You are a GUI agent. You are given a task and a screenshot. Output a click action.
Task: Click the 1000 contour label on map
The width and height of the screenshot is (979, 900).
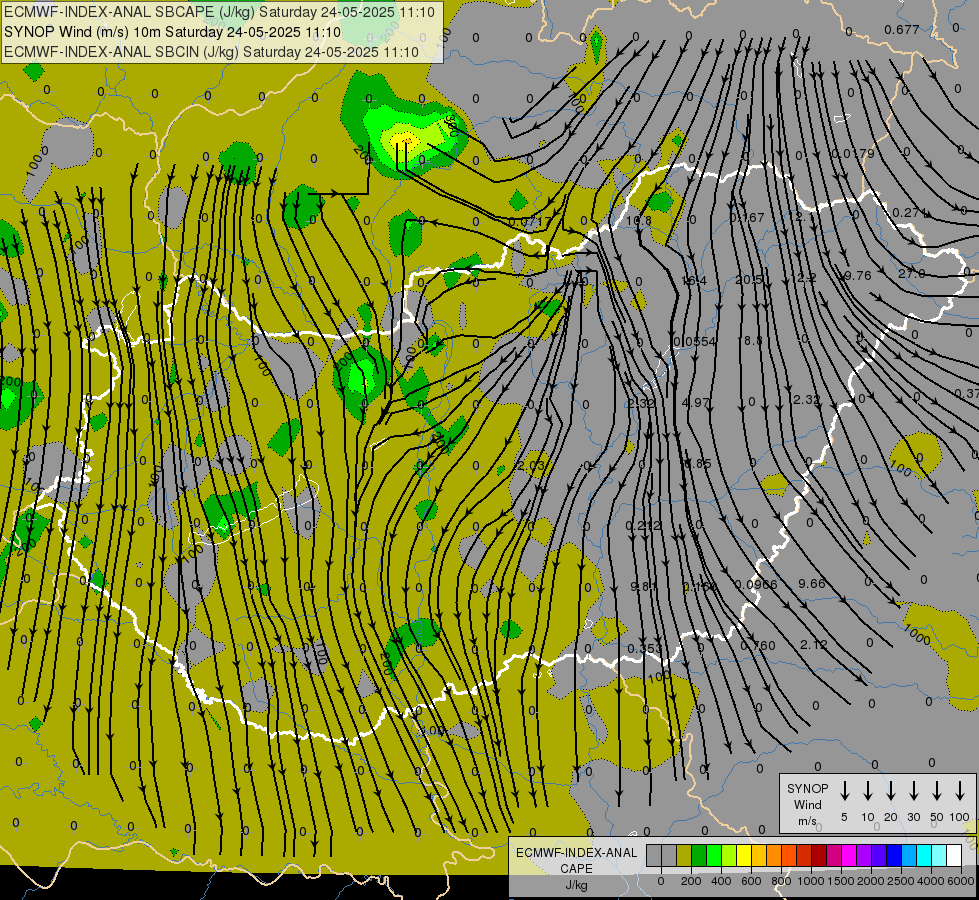917,635
